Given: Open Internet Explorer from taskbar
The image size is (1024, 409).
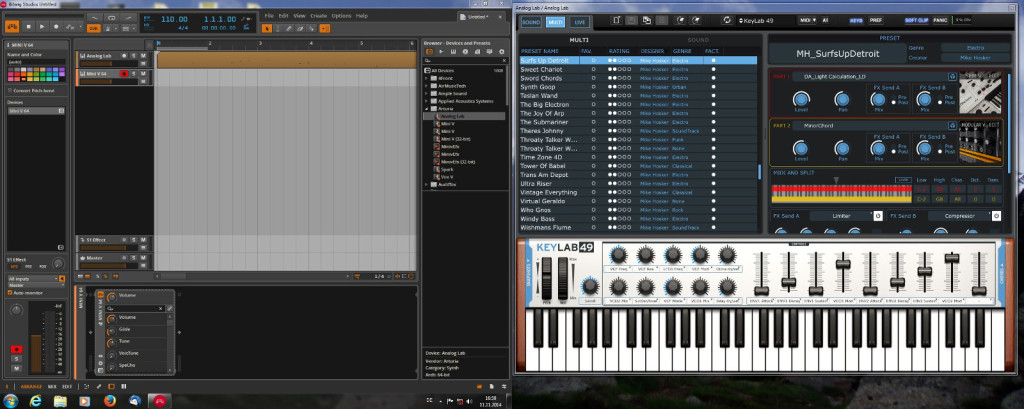Looking at the screenshot, I should [37, 400].
